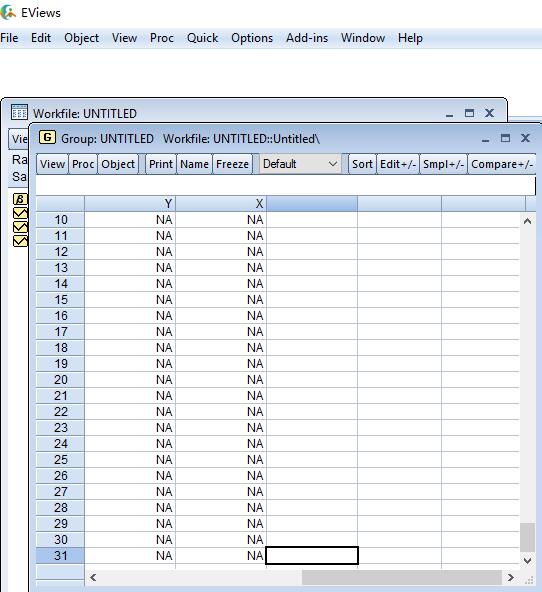542x592 pixels.
Task: Open the Add-ins menu
Action: 307,38
